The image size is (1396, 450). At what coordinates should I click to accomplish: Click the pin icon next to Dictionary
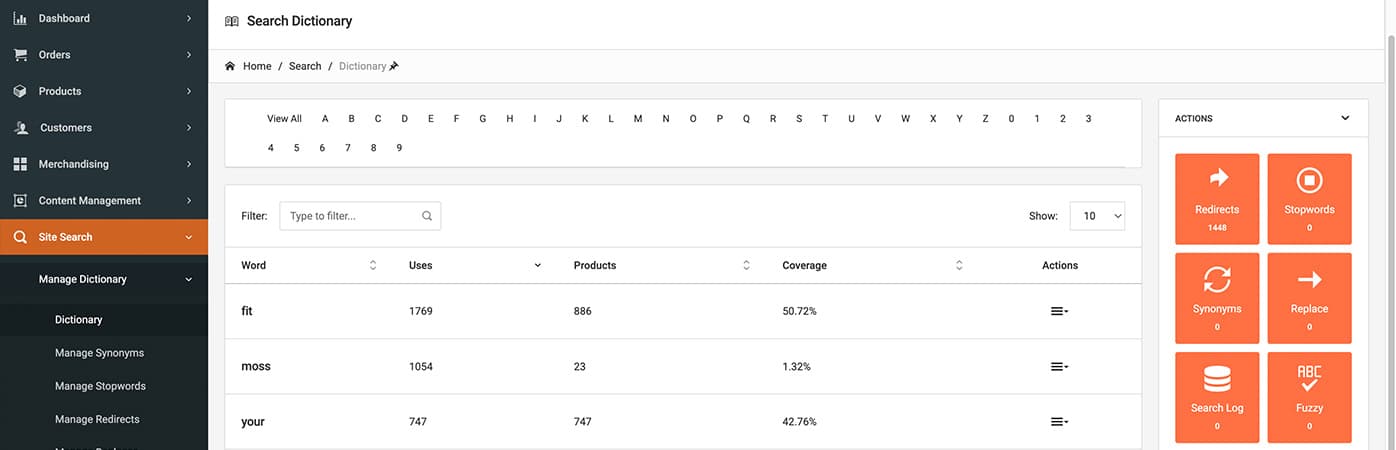(394, 66)
